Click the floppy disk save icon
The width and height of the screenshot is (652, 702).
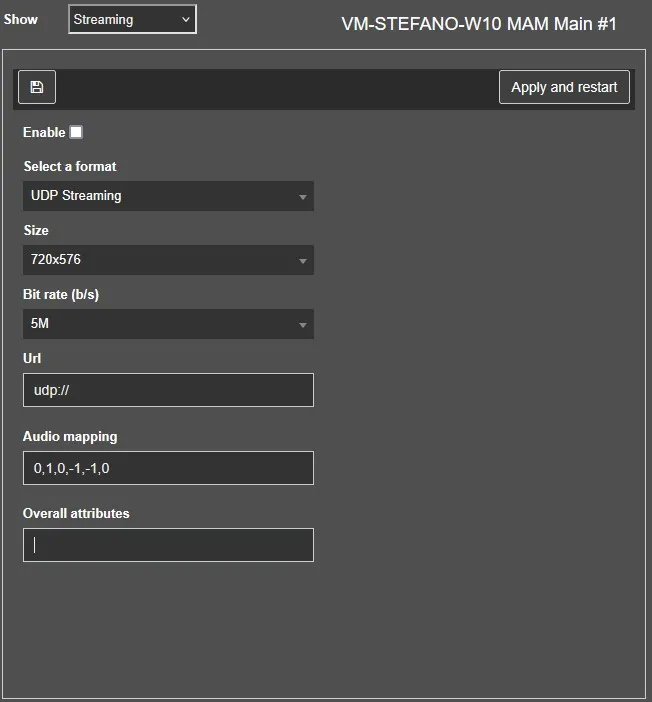(37, 87)
